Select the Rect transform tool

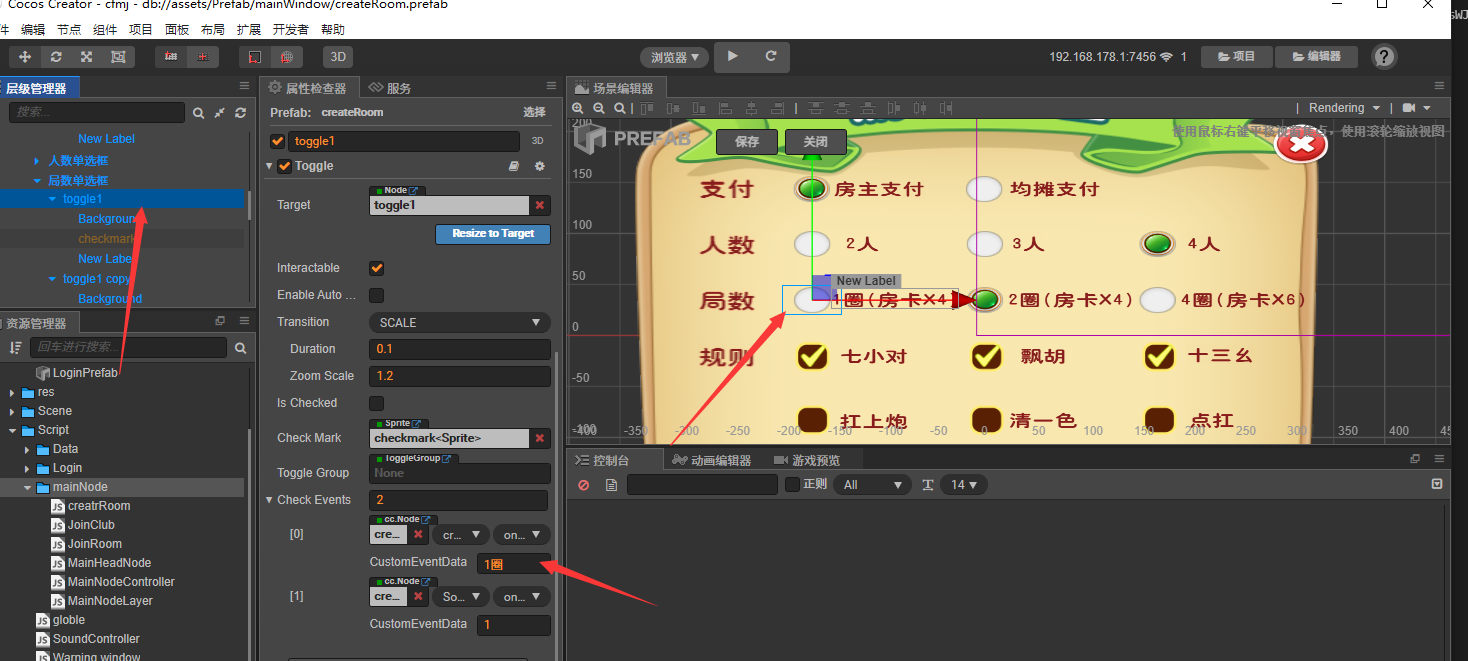[x=118, y=57]
